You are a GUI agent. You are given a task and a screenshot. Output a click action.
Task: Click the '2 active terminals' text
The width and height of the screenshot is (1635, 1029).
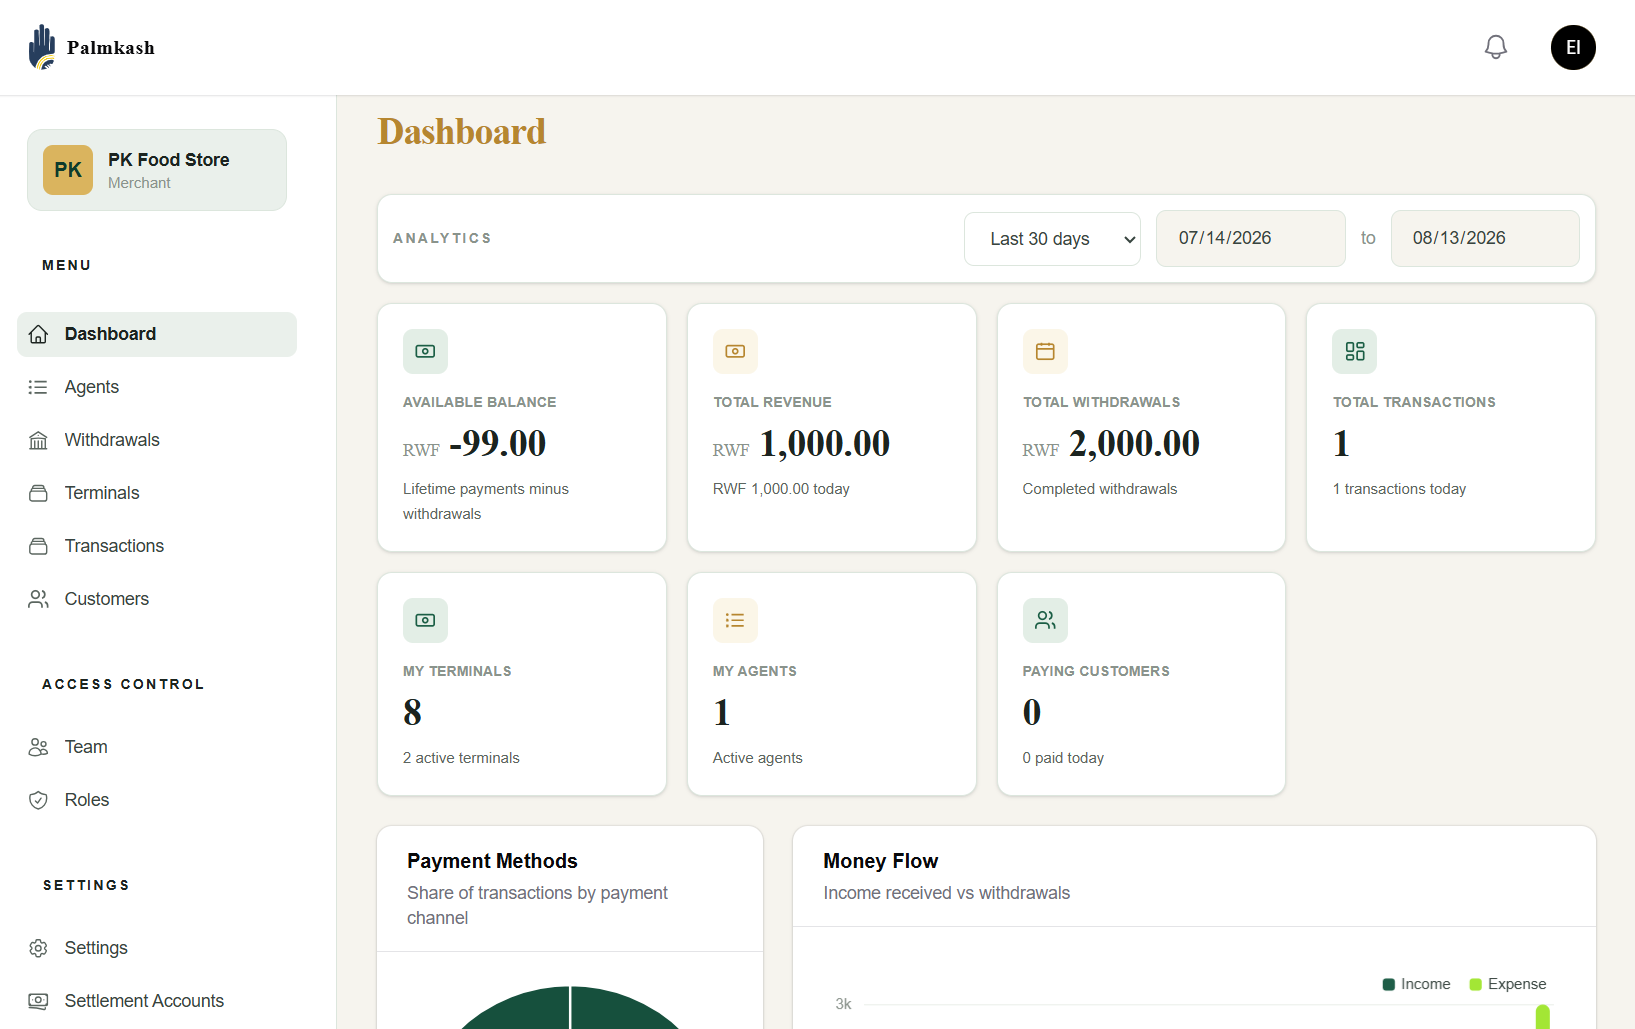461,758
